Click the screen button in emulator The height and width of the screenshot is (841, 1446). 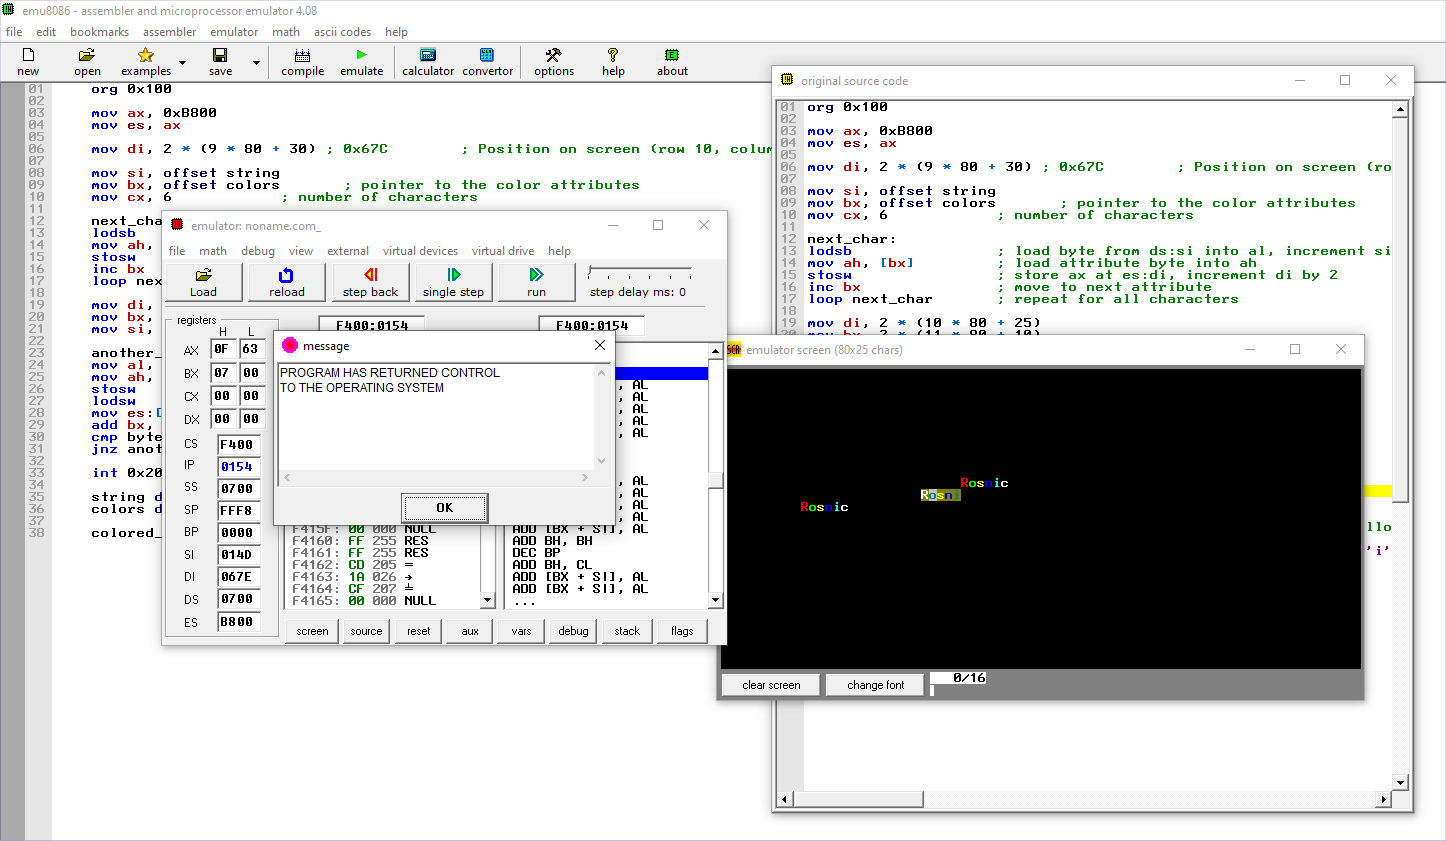tap(312, 631)
